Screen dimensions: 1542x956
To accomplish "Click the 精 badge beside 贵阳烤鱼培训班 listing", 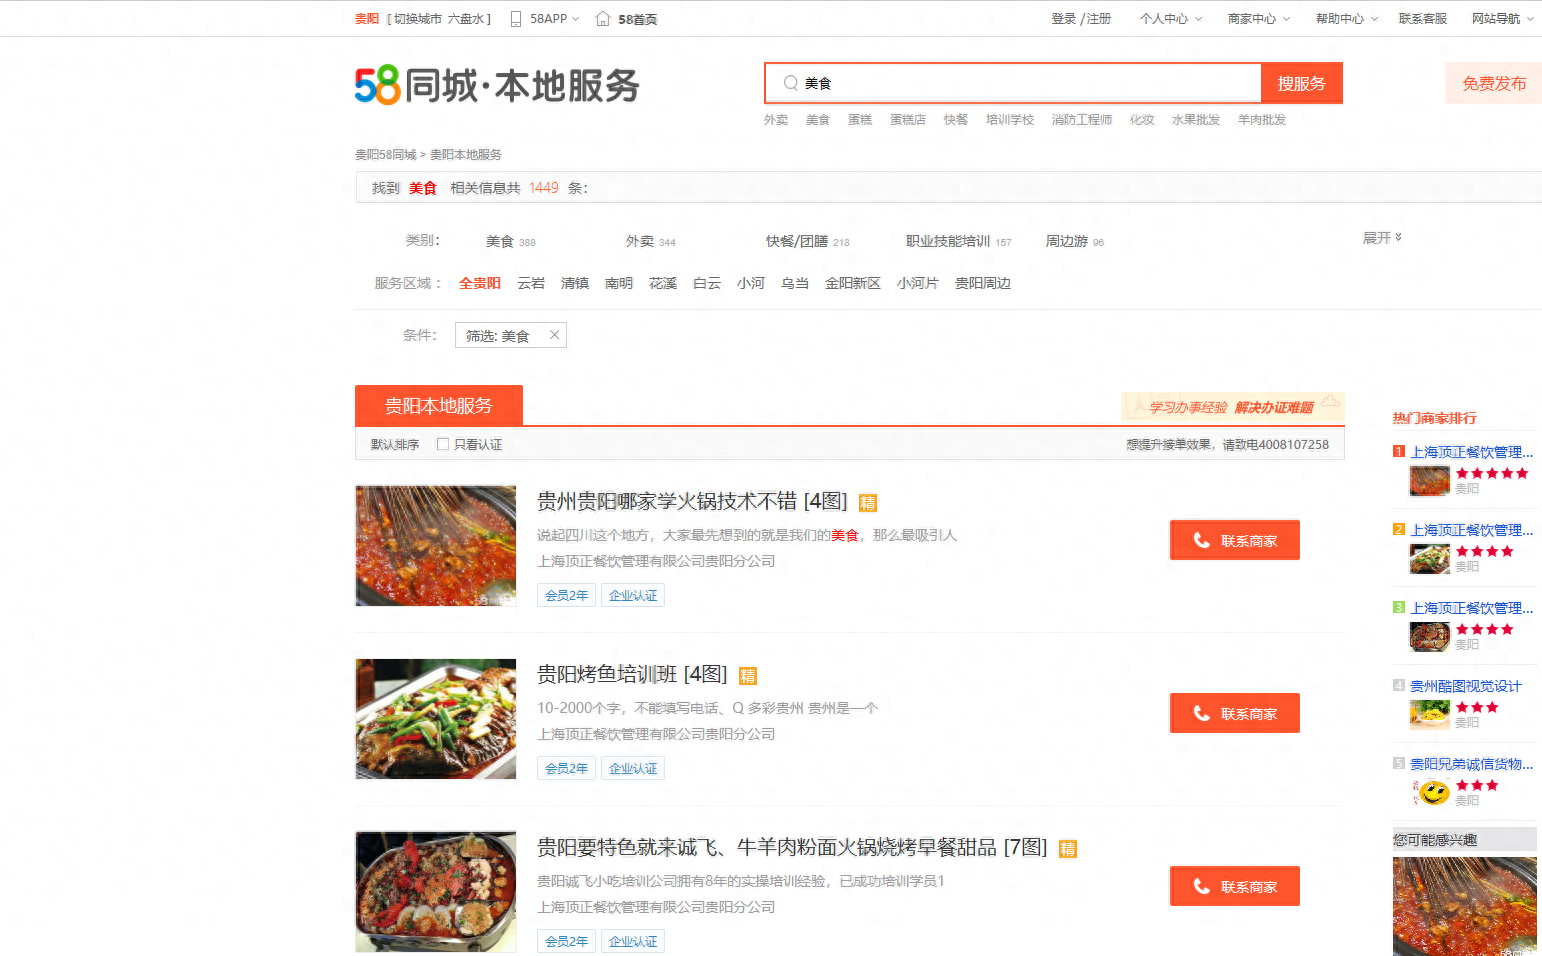I will (x=747, y=676).
